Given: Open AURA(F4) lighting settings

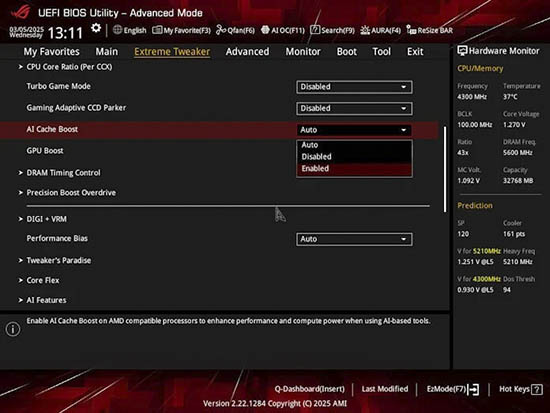Looking at the screenshot, I should [x=380, y=31].
